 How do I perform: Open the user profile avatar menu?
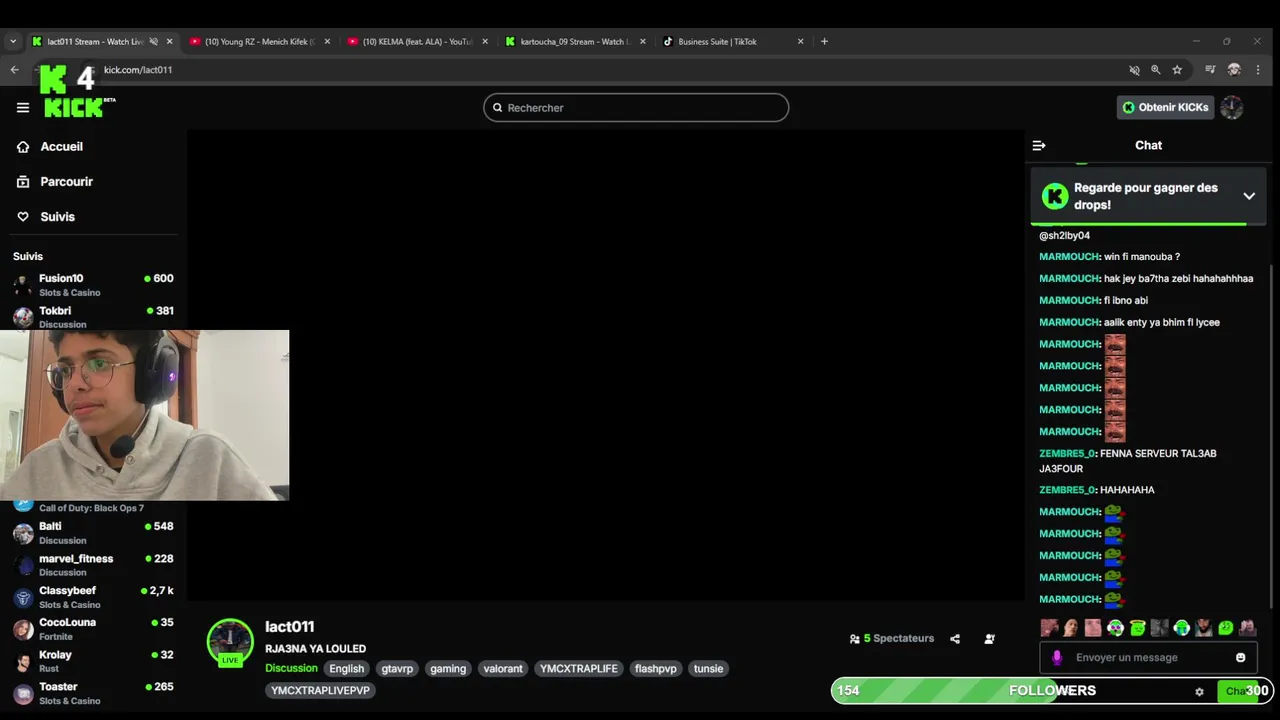pyautogui.click(x=1232, y=107)
